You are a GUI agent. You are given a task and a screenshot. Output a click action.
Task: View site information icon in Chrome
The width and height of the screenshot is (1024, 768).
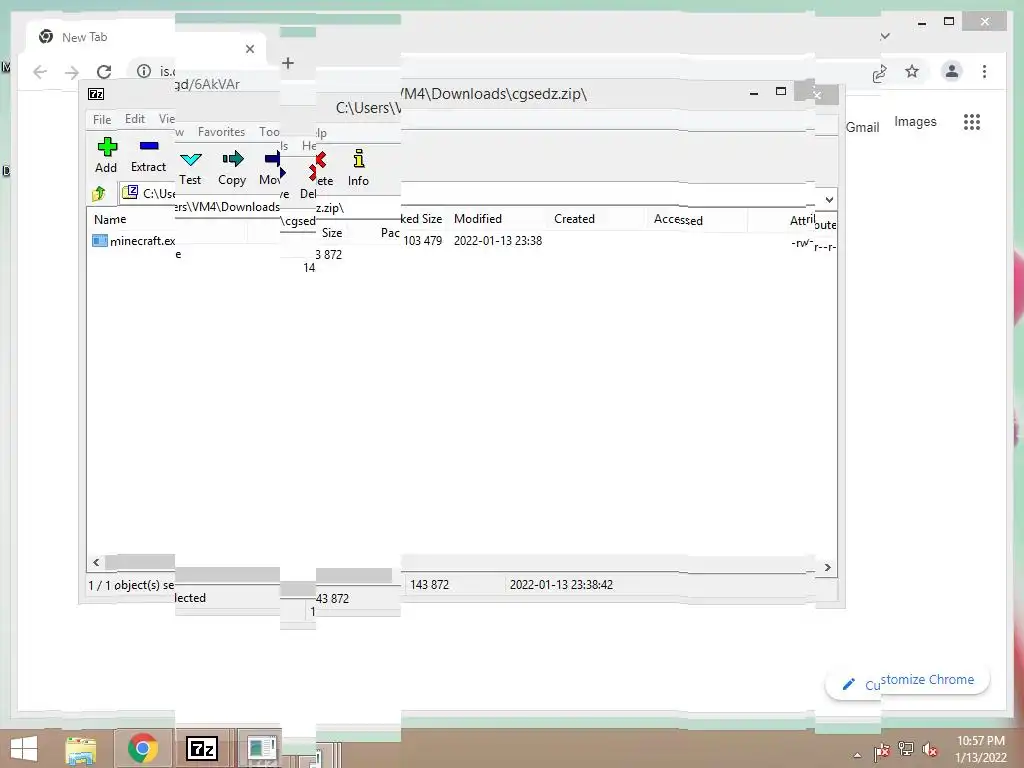click(x=144, y=71)
